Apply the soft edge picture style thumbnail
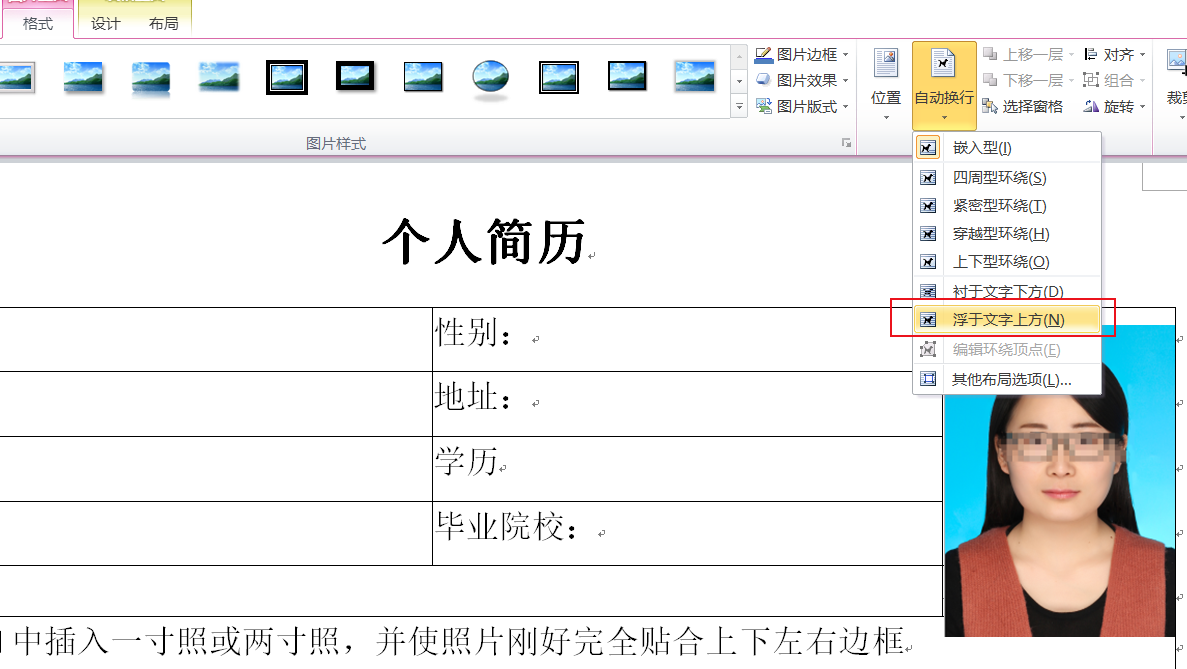 [x=219, y=76]
